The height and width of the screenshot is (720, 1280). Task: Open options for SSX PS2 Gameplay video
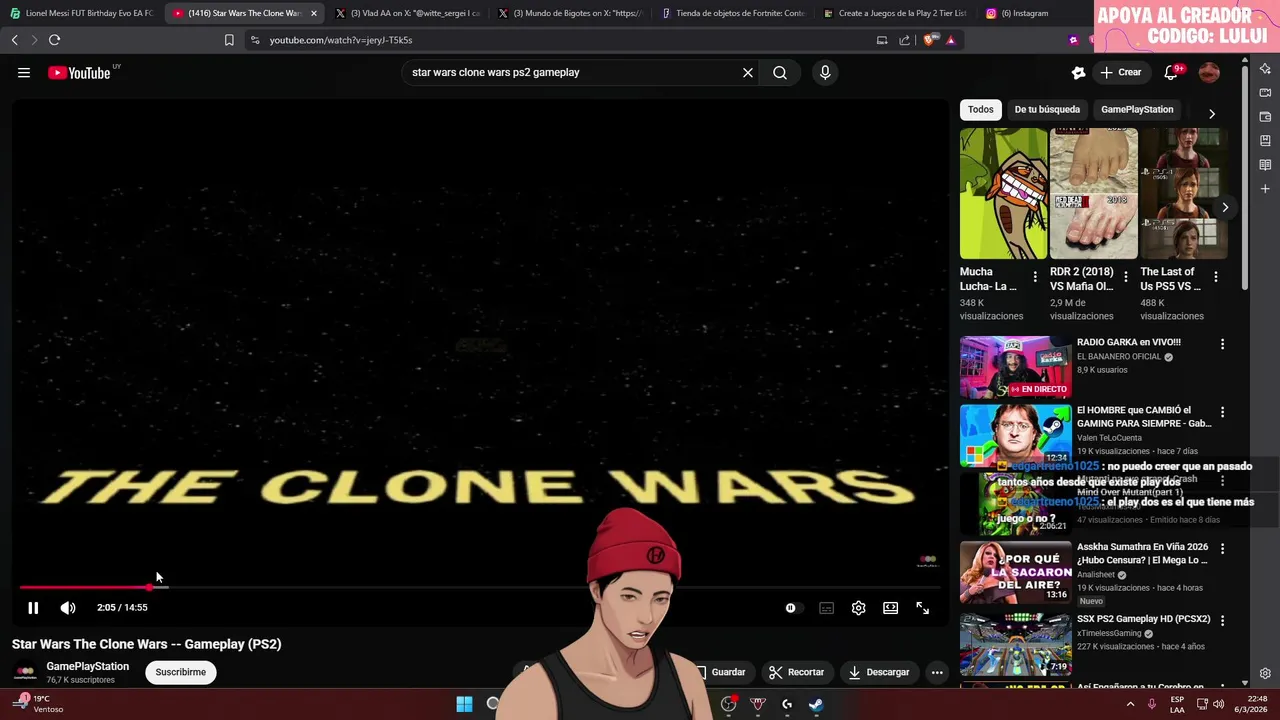click(1222, 620)
